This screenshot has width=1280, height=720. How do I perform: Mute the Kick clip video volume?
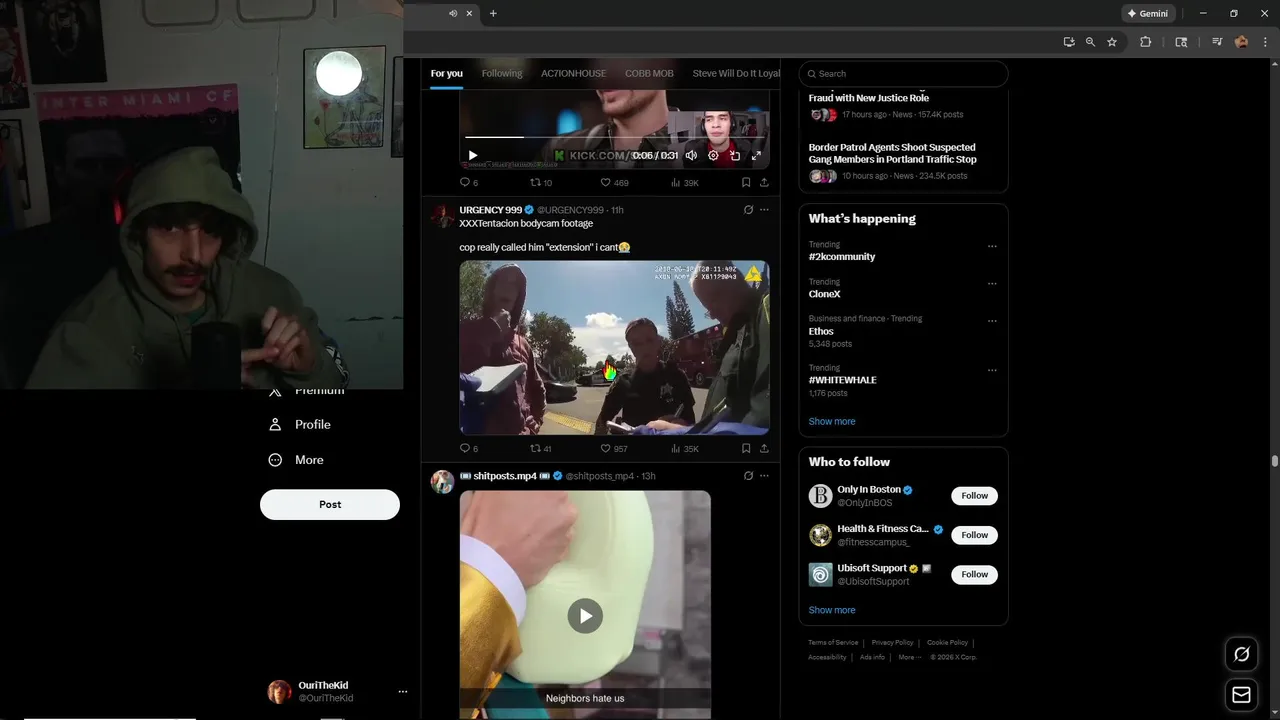click(x=691, y=156)
